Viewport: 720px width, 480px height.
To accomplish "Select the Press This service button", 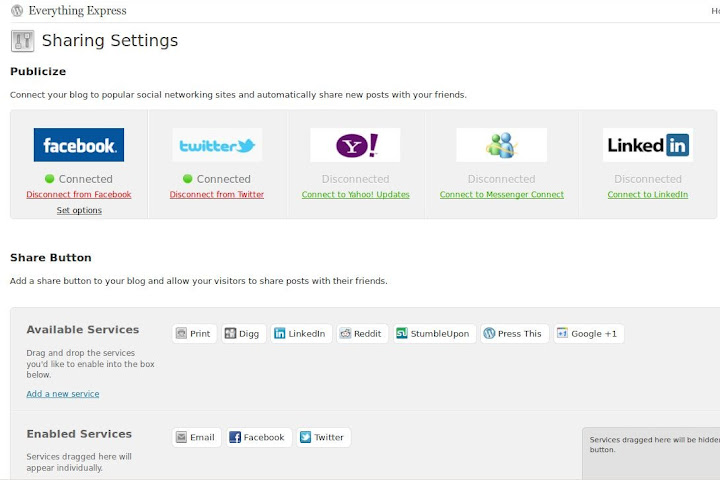I will pyautogui.click(x=515, y=333).
